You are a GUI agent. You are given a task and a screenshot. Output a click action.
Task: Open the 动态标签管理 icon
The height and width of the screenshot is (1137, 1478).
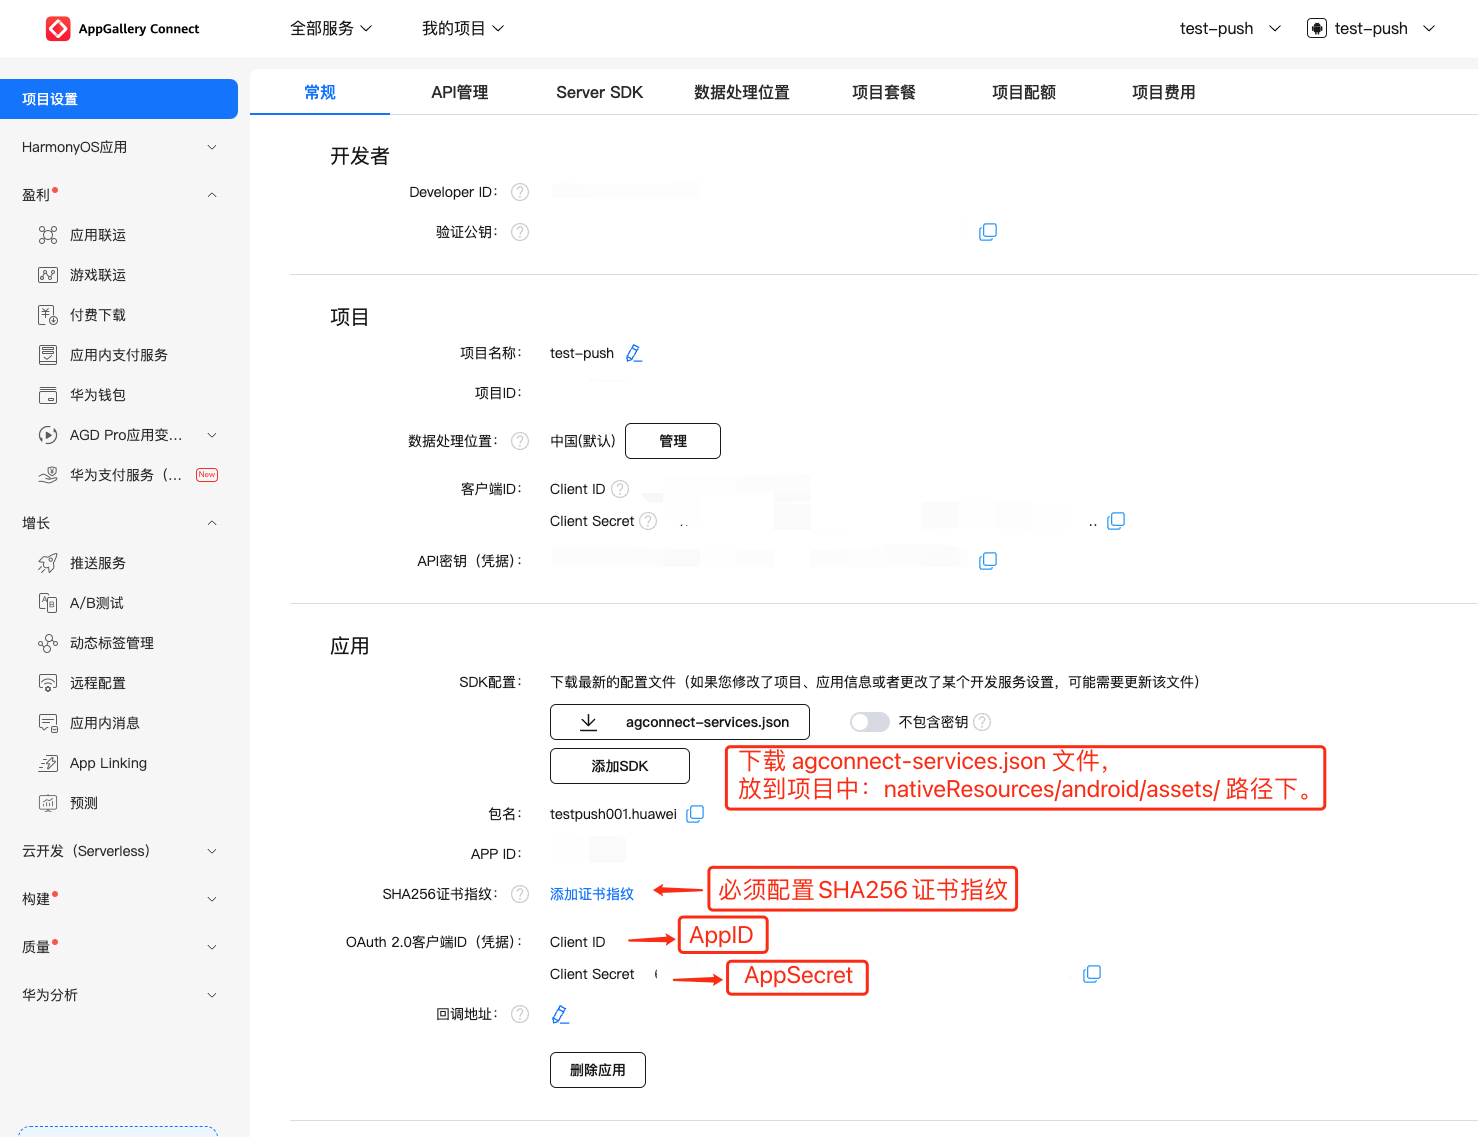[48, 643]
